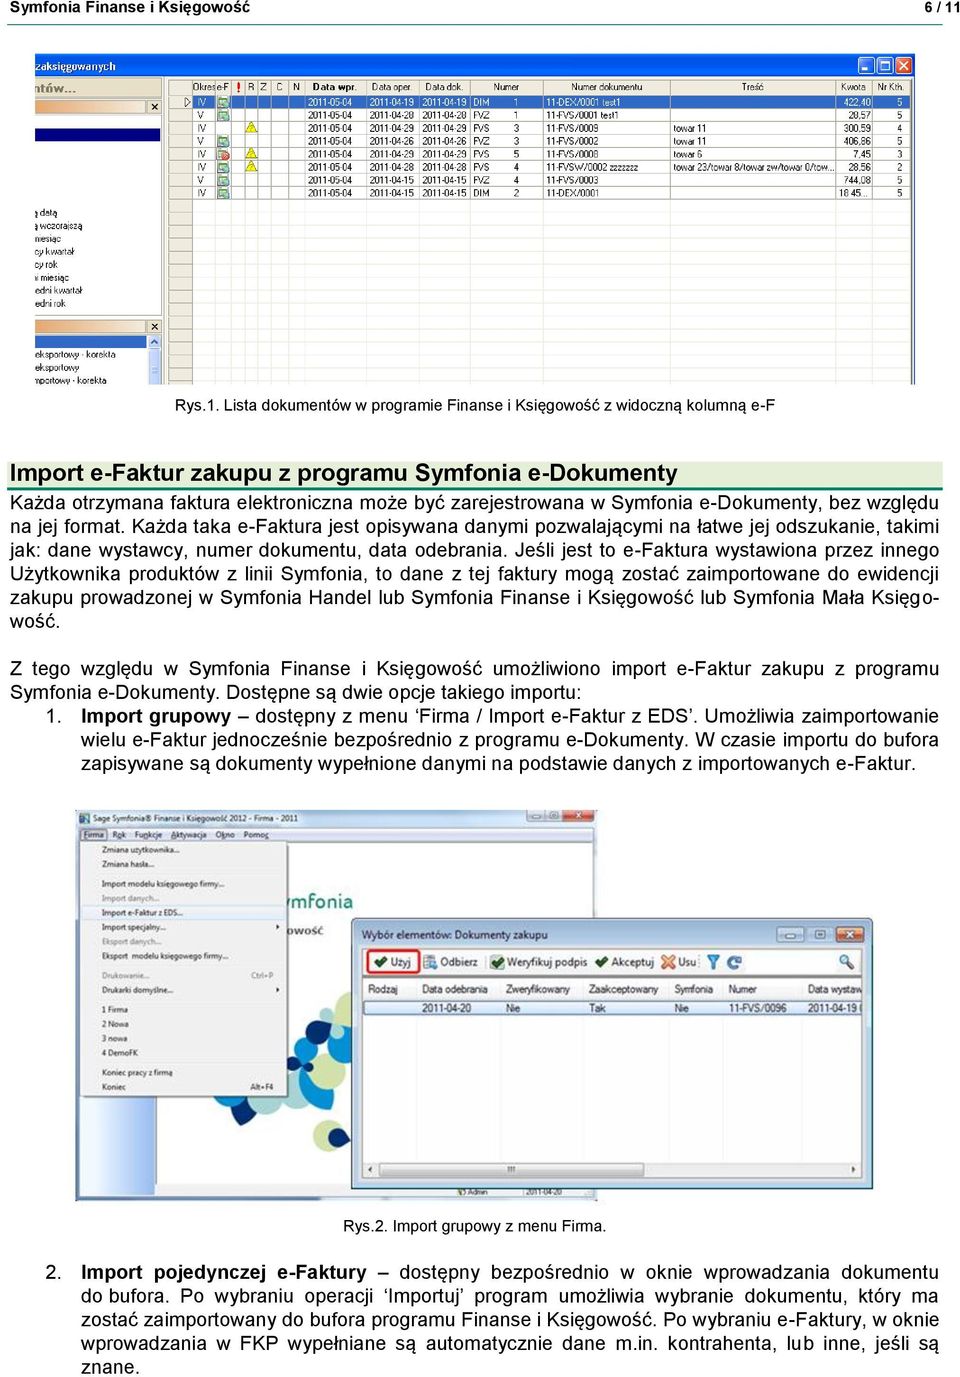
Task: Open the Pomoc menu
Action: pos(256,835)
